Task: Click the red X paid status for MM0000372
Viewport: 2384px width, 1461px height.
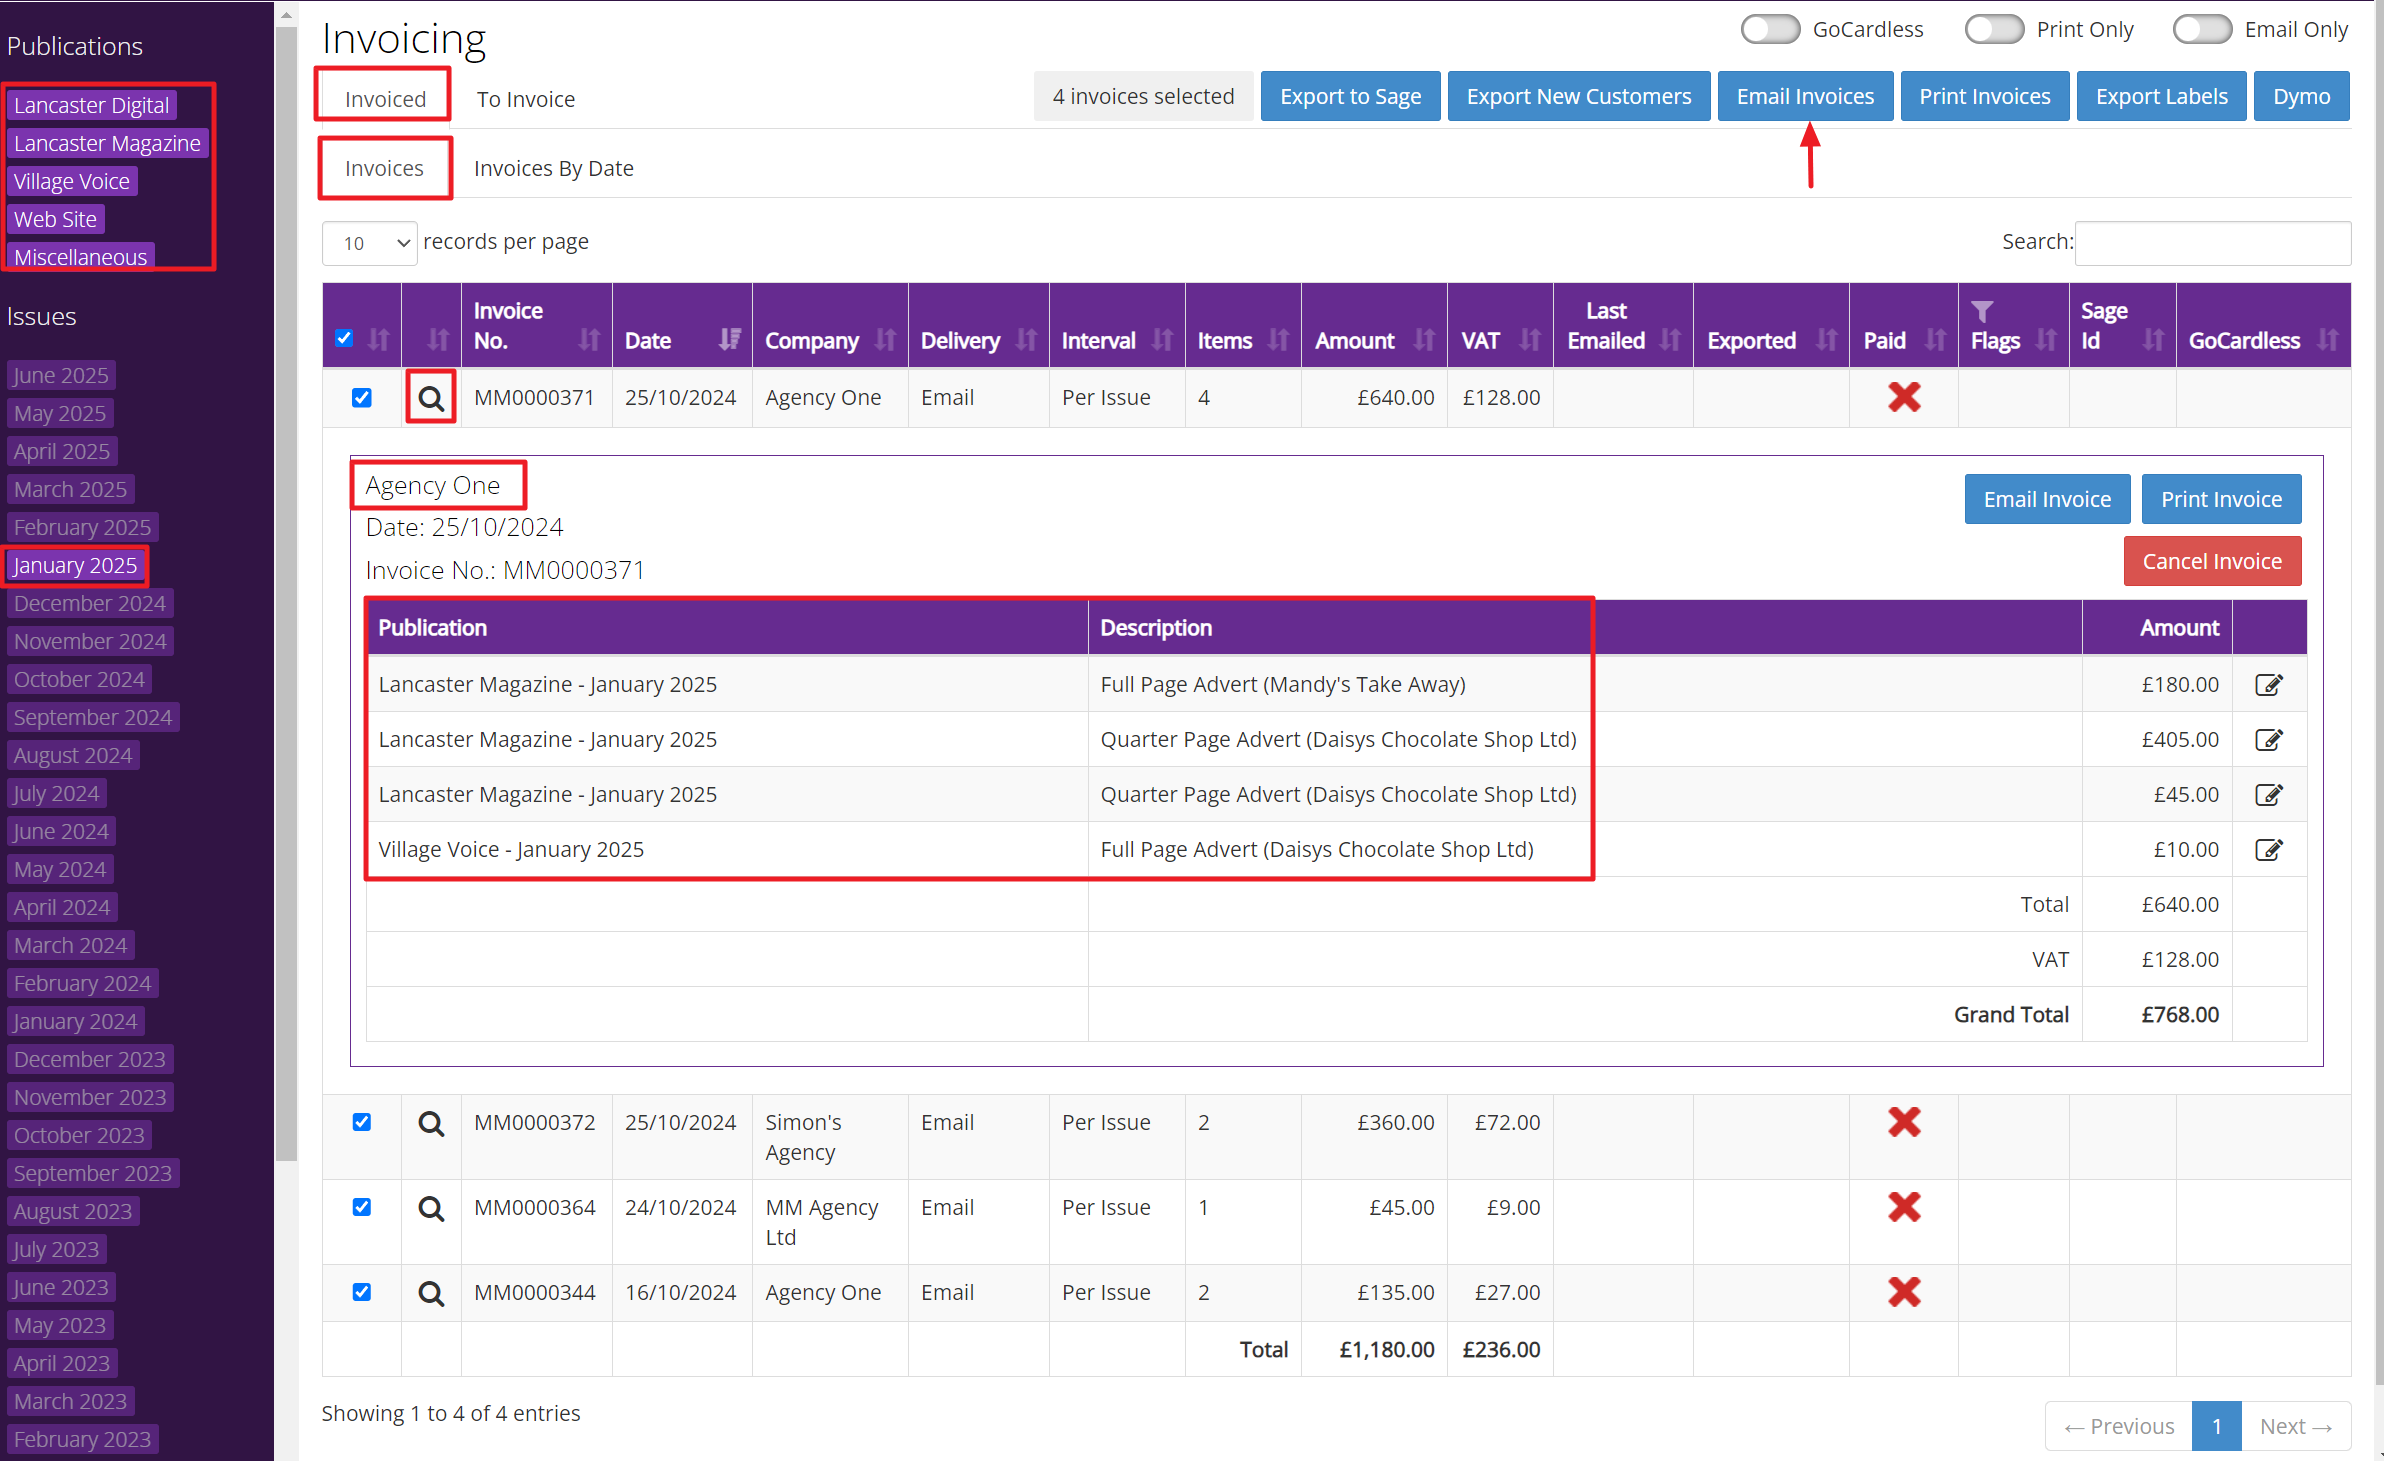Action: [x=1904, y=1122]
